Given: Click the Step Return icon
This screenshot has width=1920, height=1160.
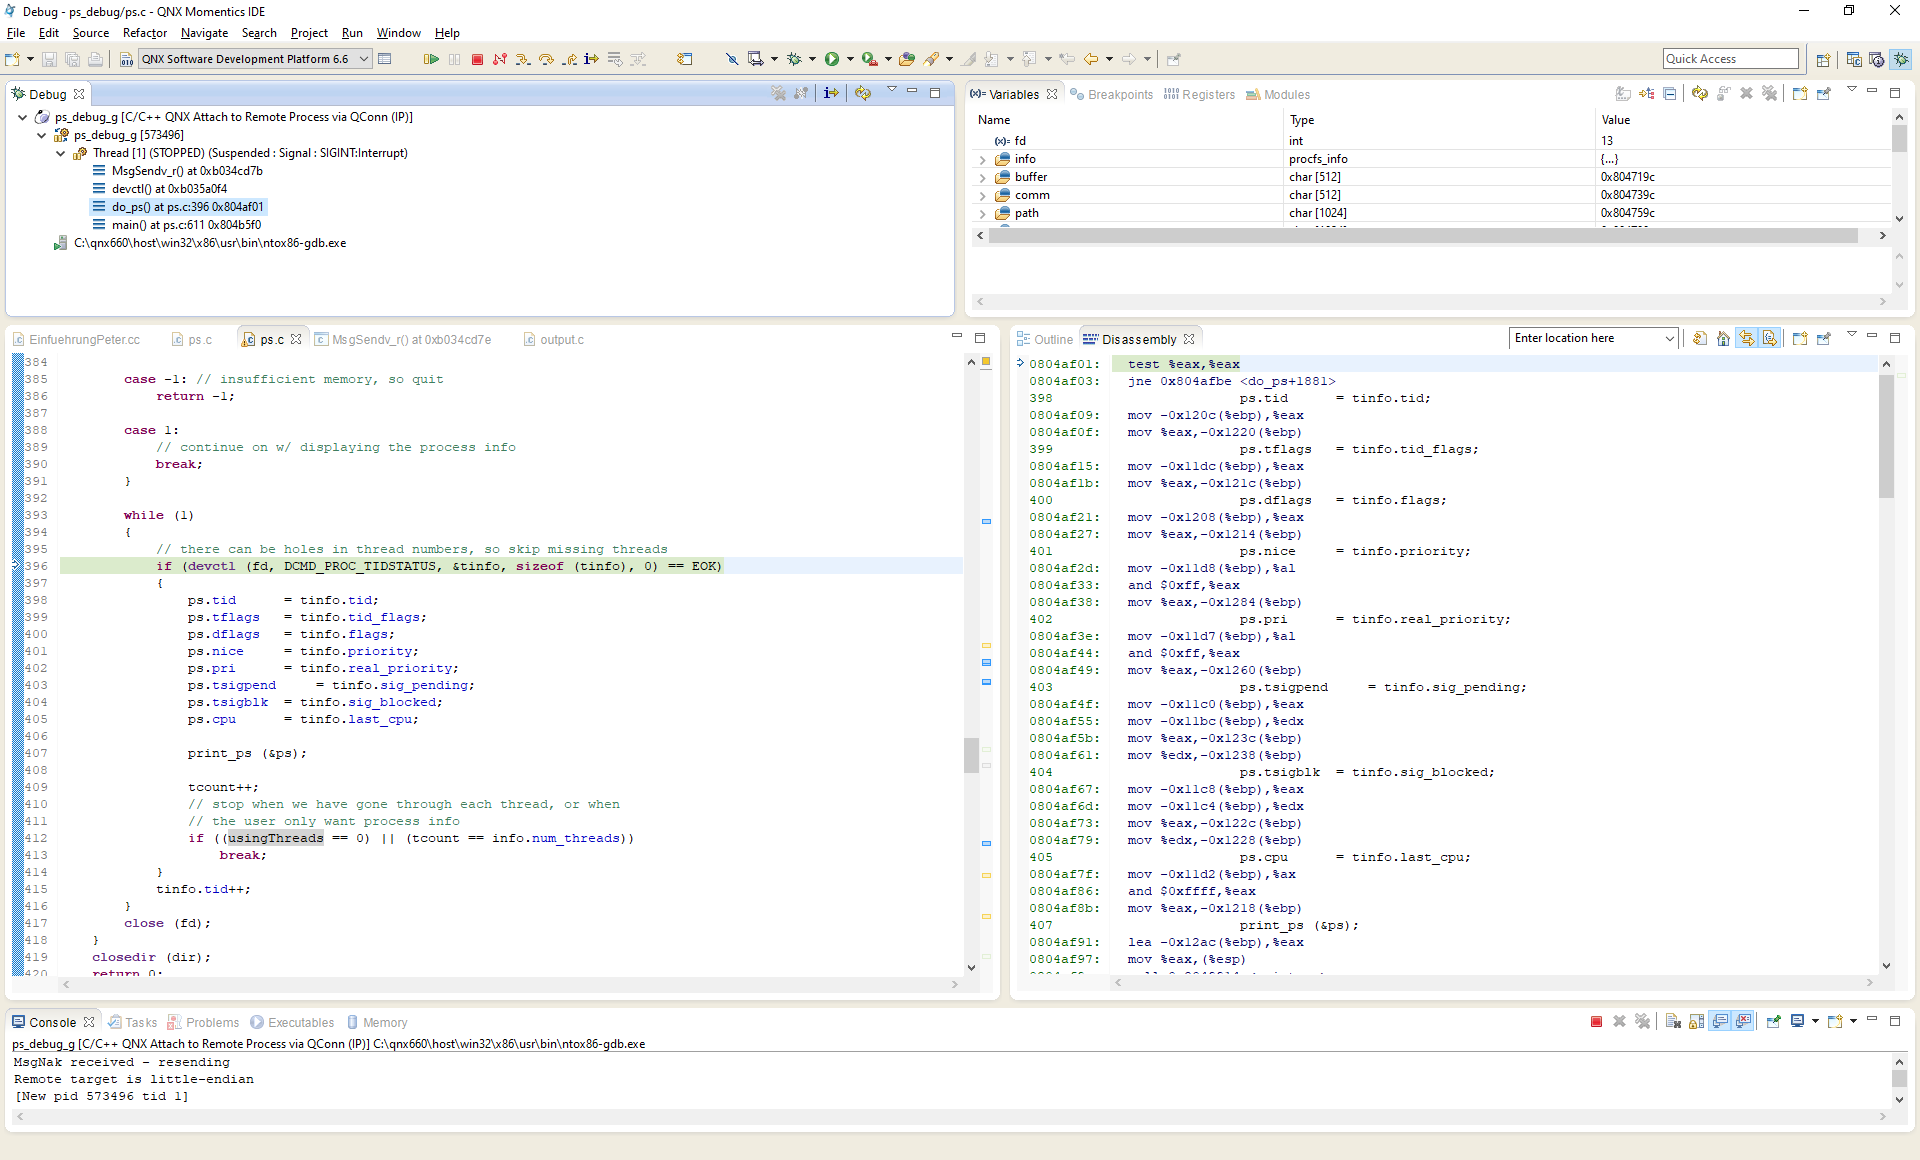Looking at the screenshot, I should pos(569,59).
